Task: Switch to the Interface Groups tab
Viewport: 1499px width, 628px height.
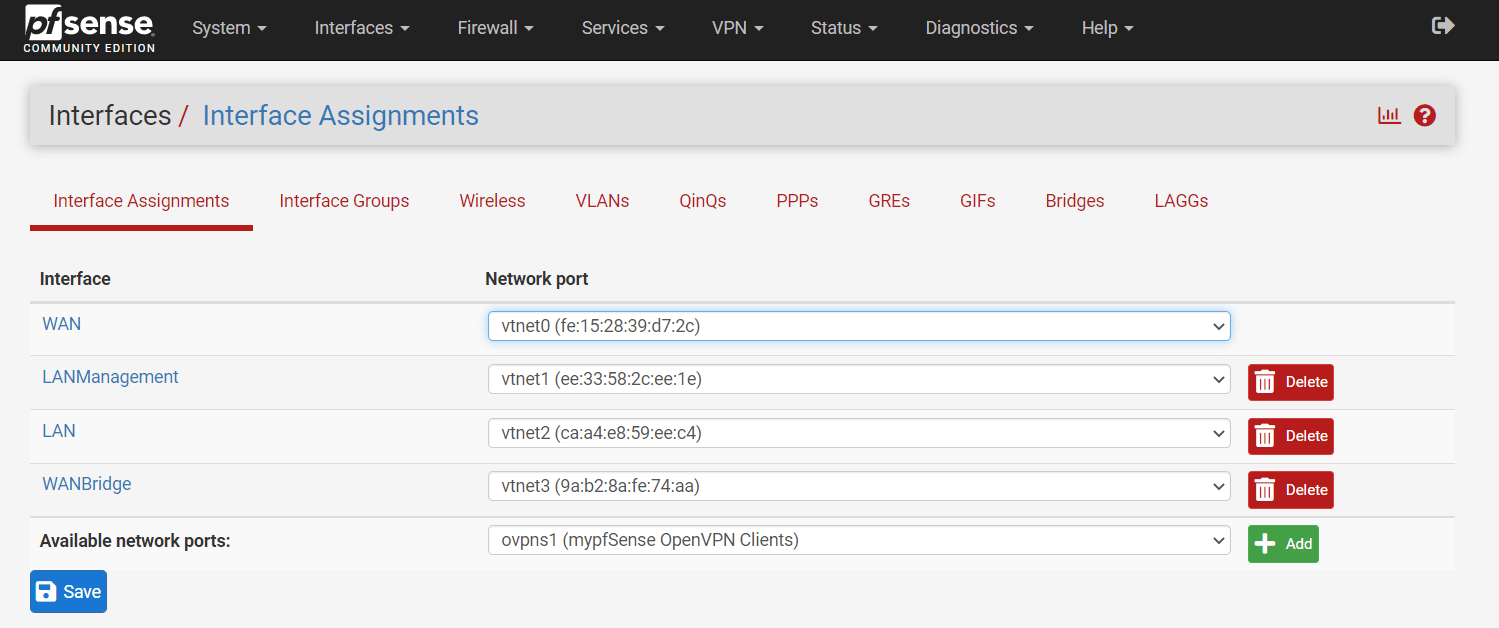Action: tap(344, 201)
